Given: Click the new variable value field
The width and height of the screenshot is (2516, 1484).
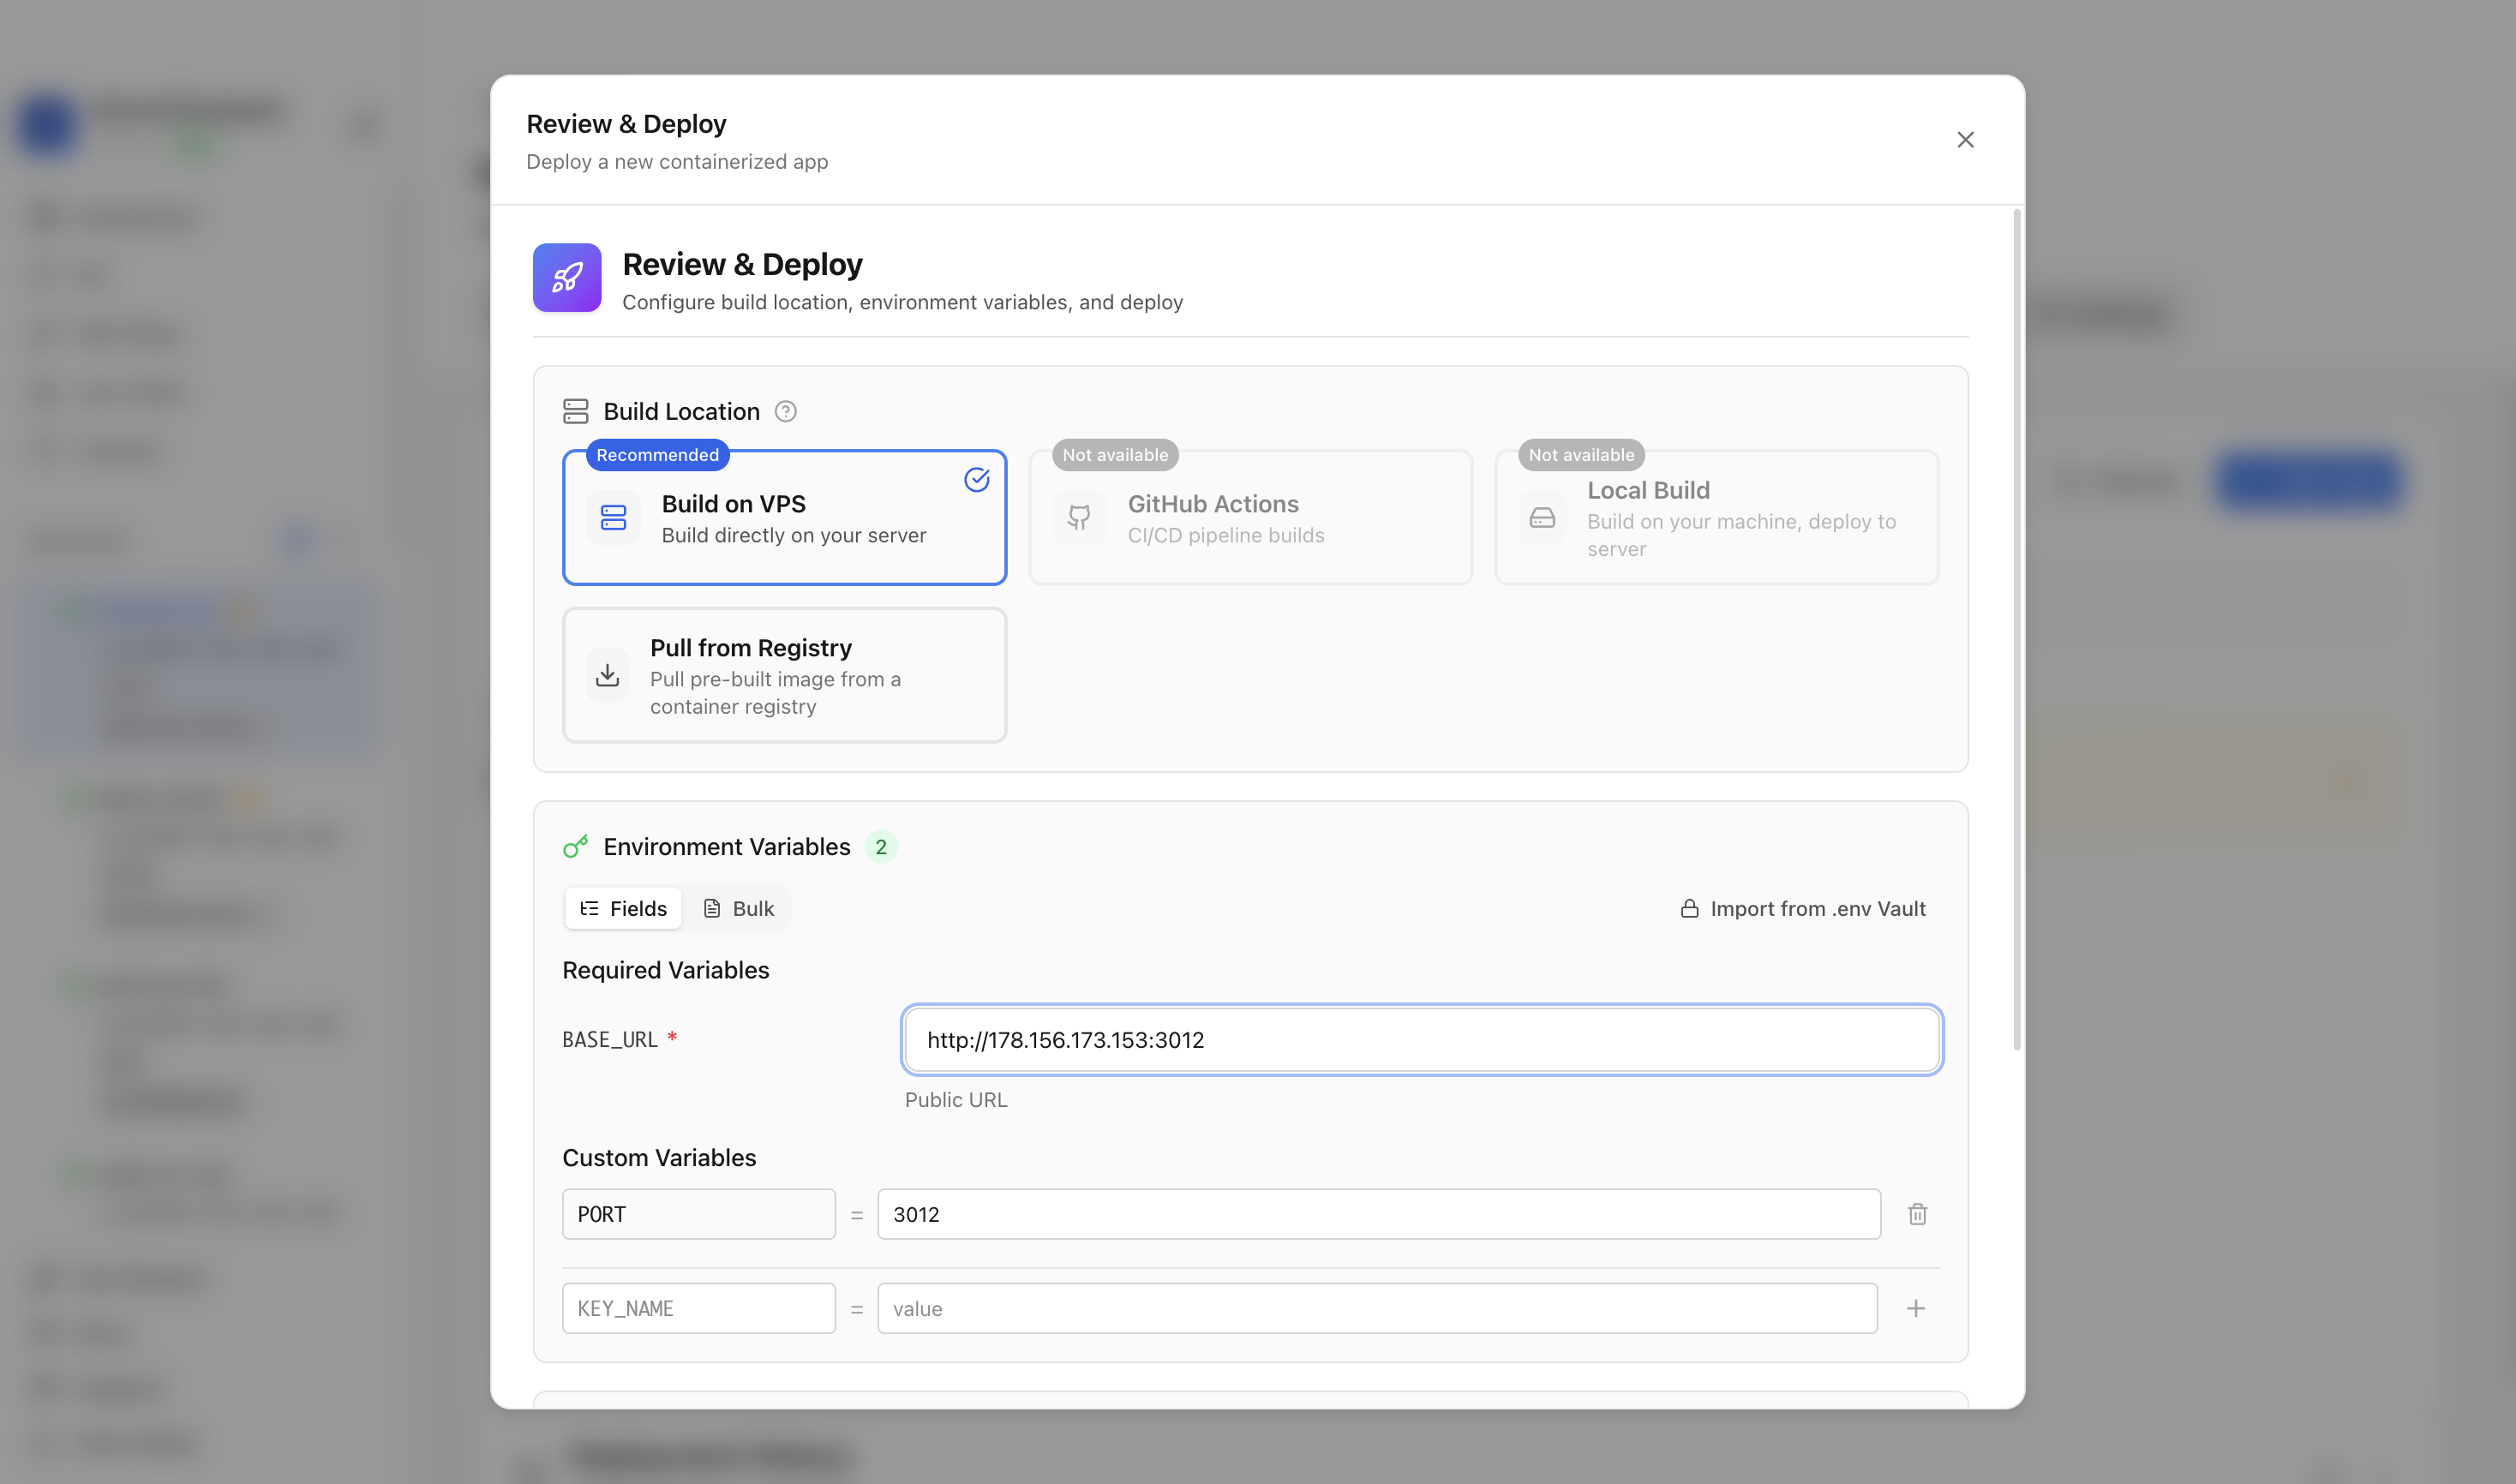Looking at the screenshot, I should [x=1377, y=1309].
